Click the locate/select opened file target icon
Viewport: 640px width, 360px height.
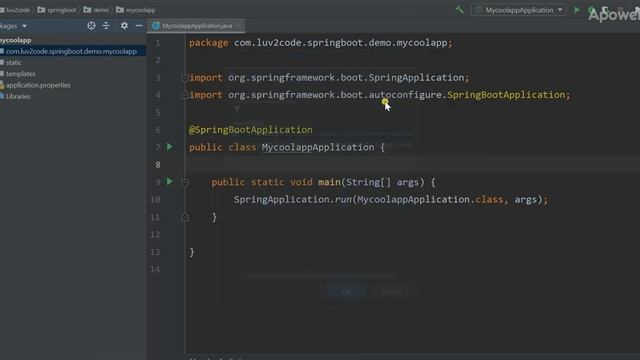tap(91, 26)
